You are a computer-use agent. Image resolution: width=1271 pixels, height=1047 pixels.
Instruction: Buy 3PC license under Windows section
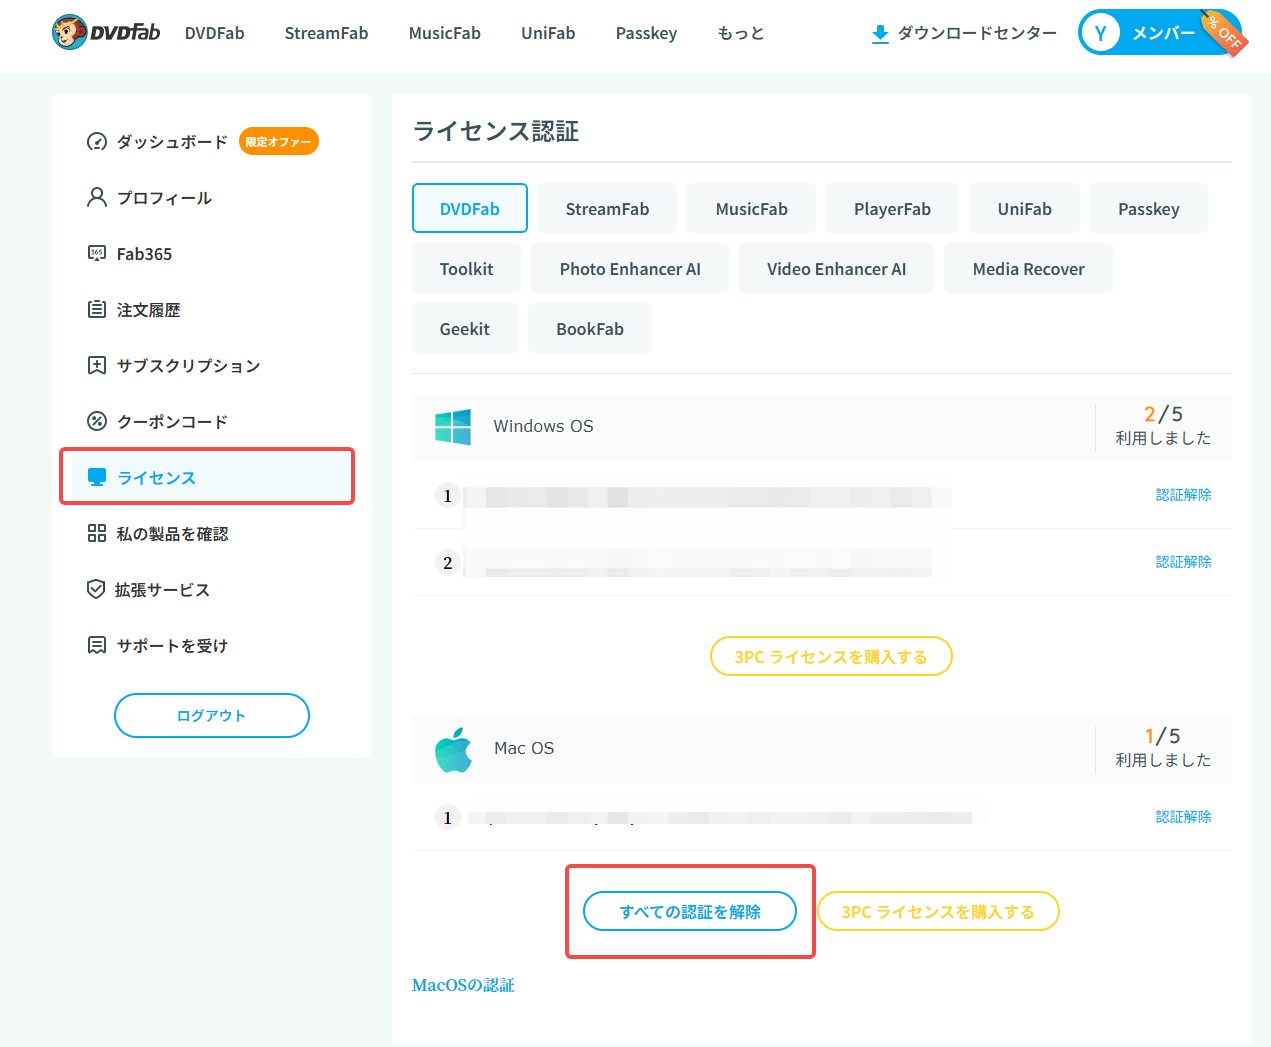pyautogui.click(x=831, y=656)
